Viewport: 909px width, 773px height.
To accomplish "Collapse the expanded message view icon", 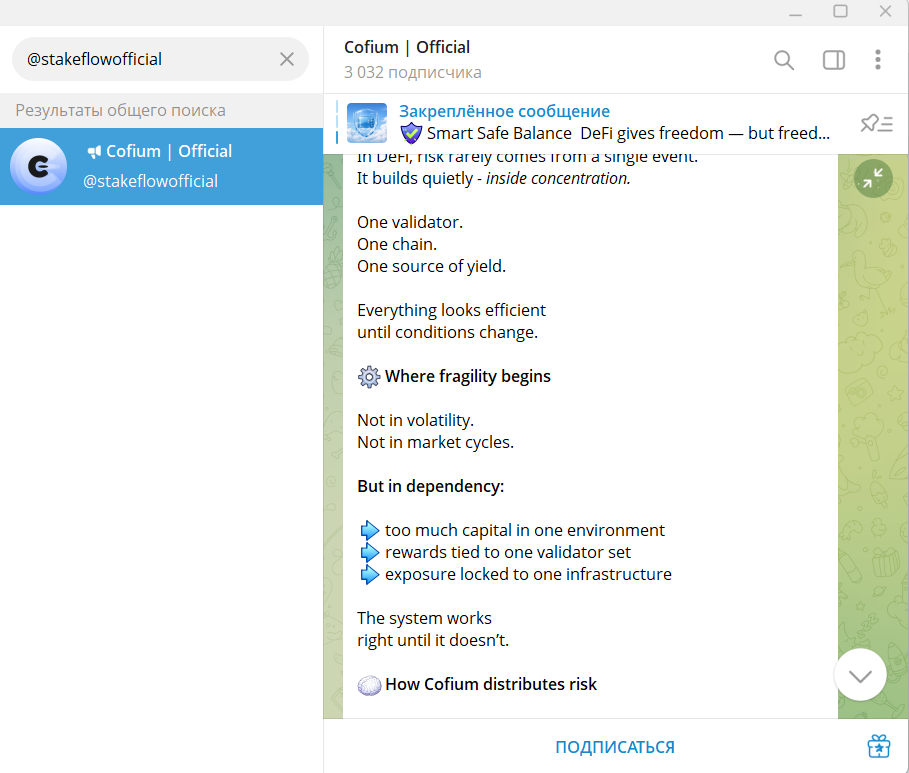I will [x=873, y=179].
